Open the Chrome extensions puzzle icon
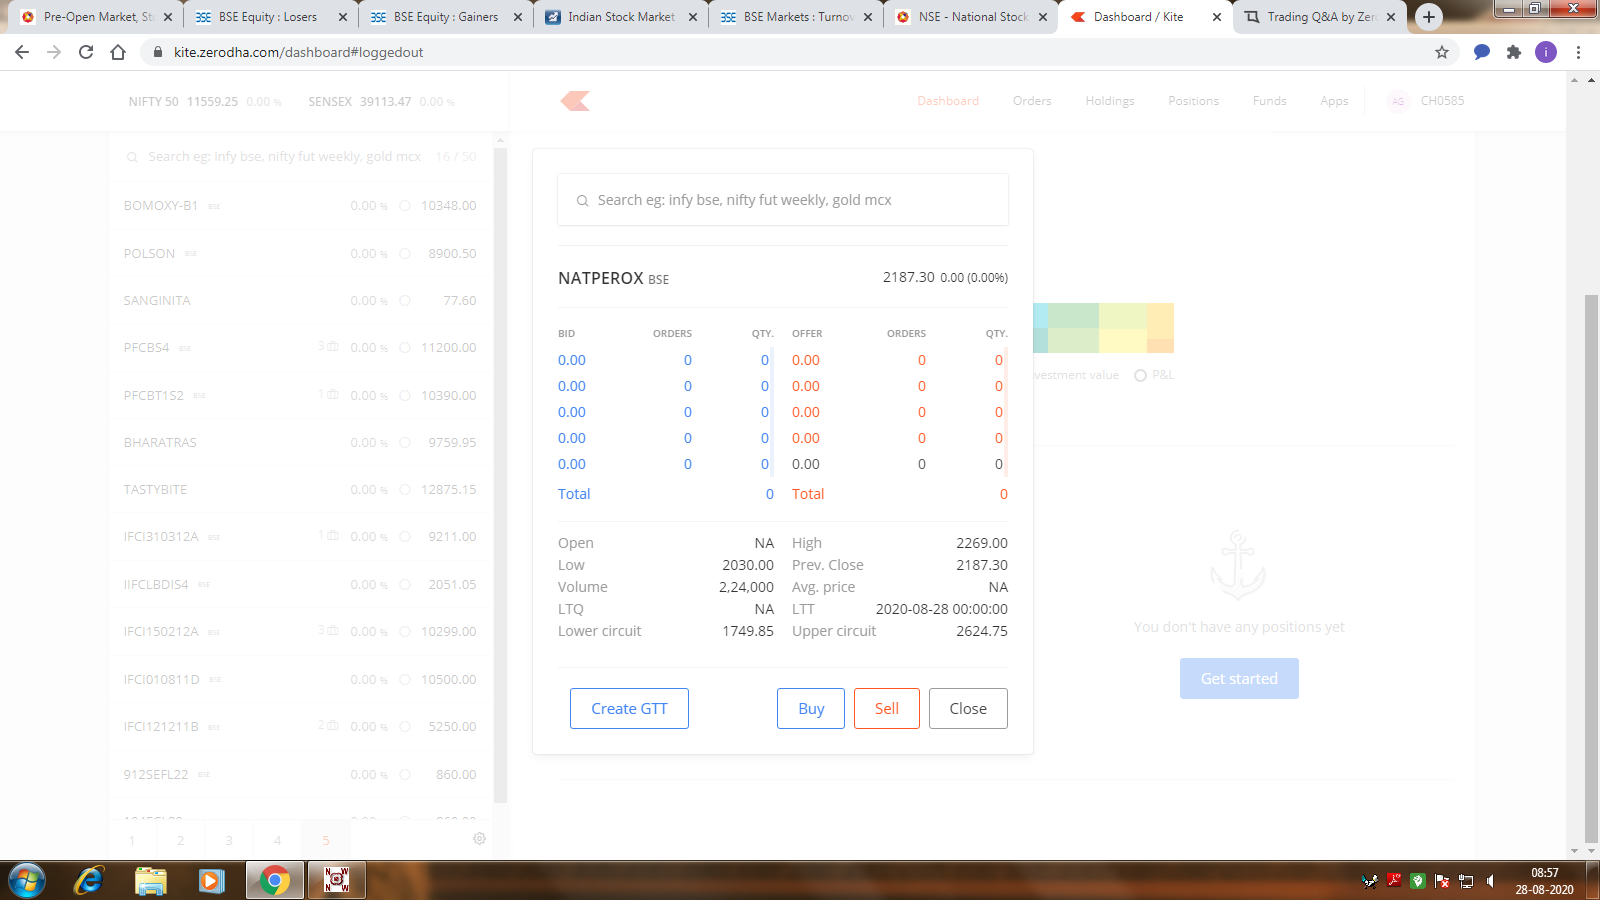The image size is (1600, 900). coord(1514,52)
